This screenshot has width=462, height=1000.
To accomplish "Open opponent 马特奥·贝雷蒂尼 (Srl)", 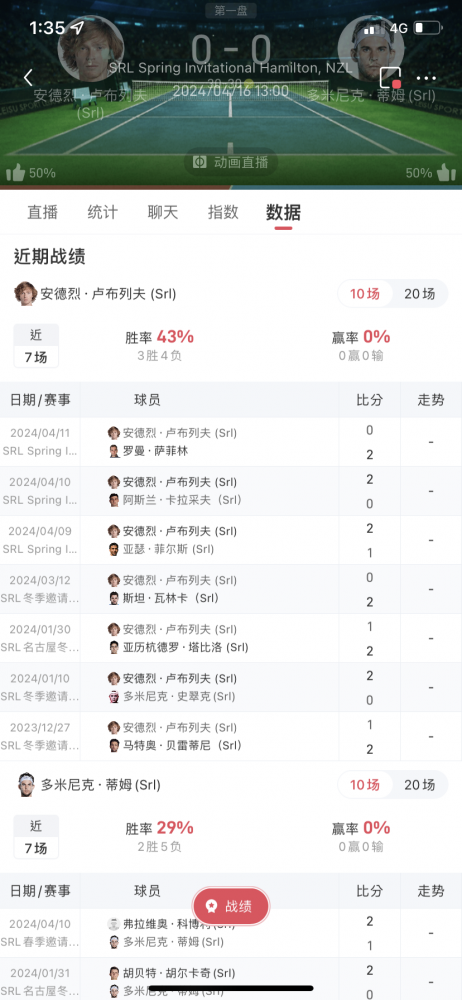I will (x=183, y=746).
